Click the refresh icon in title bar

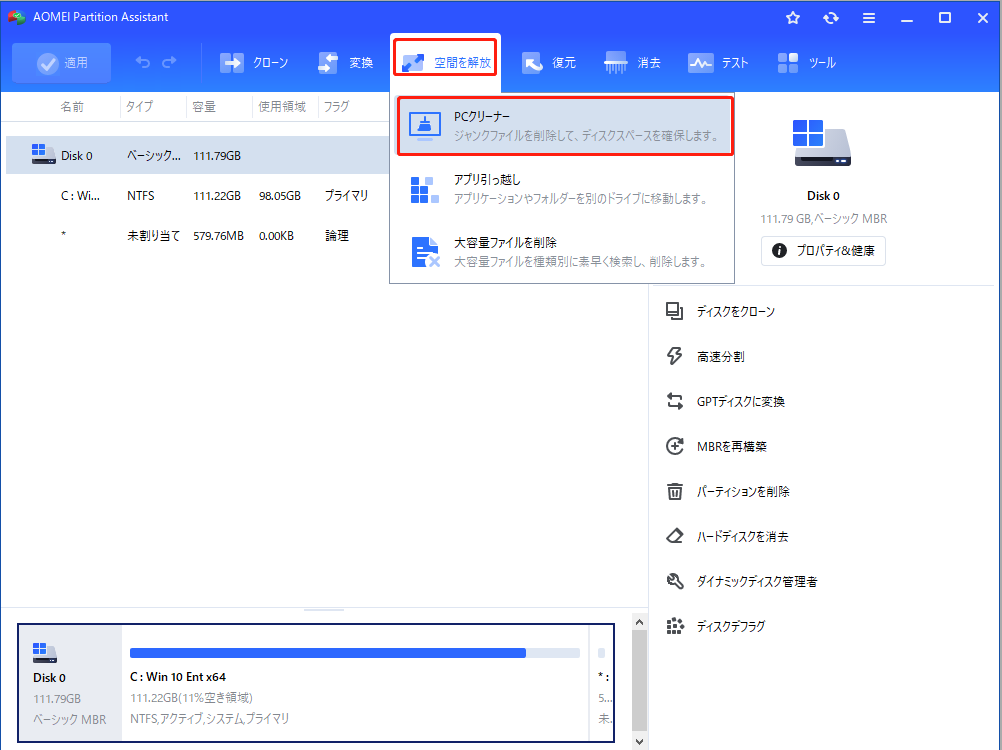(831, 18)
